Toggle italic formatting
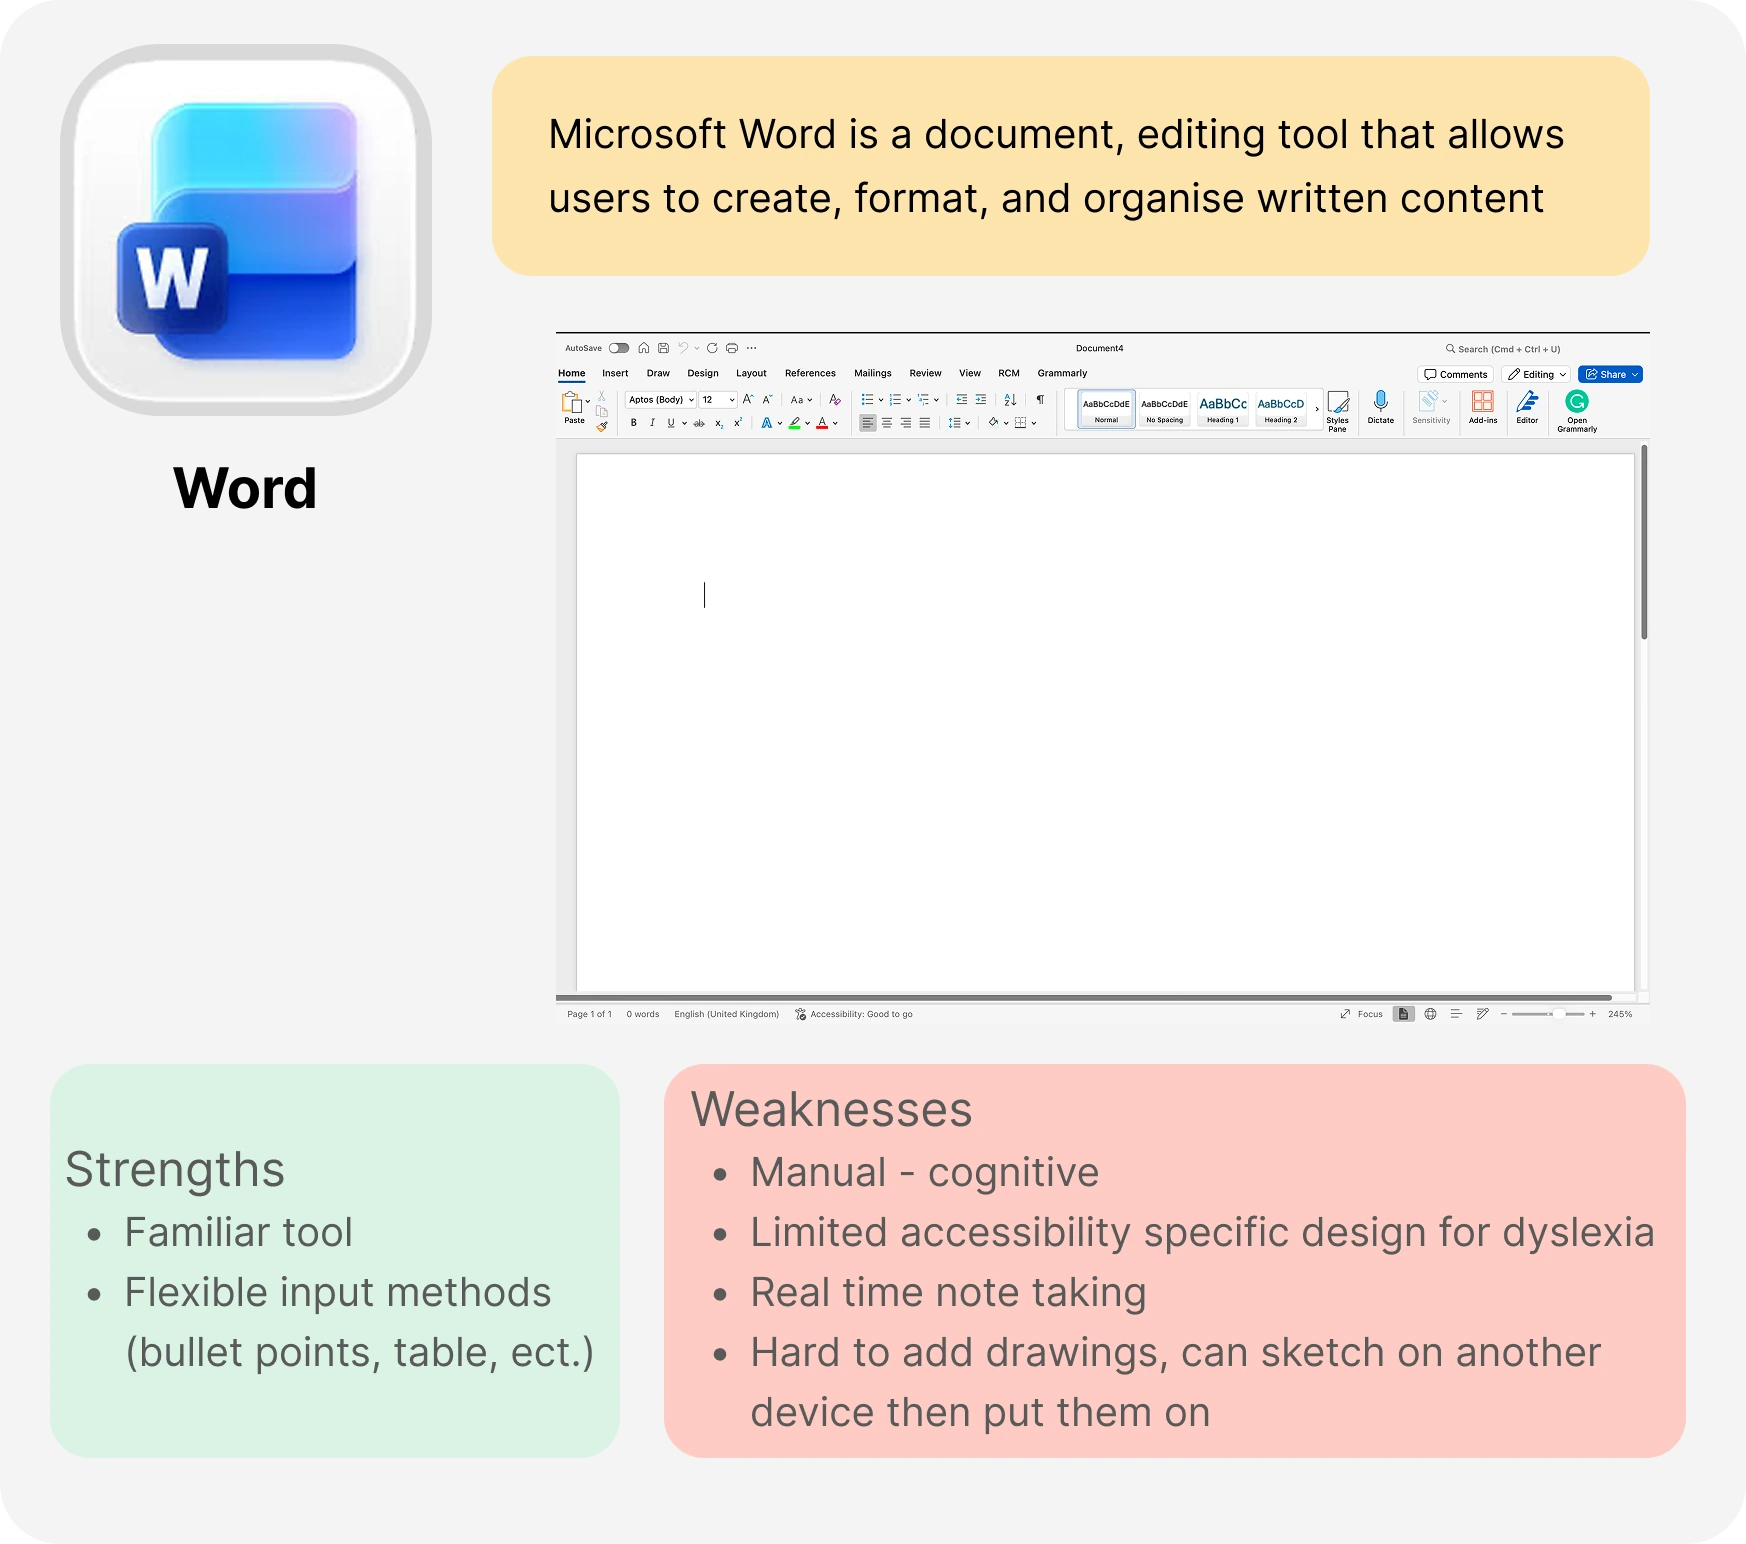The height and width of the screenshot is (1544, 1746). click(x=652, y=423)
